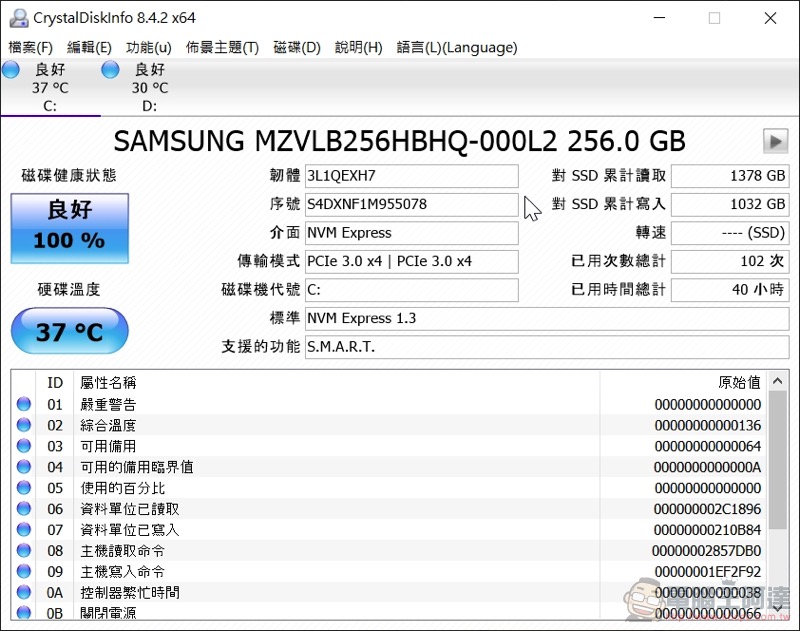
Task: Click the blue status dot for 資料單位已寫入
Action: pyautogui.click(x=23, y=529)
